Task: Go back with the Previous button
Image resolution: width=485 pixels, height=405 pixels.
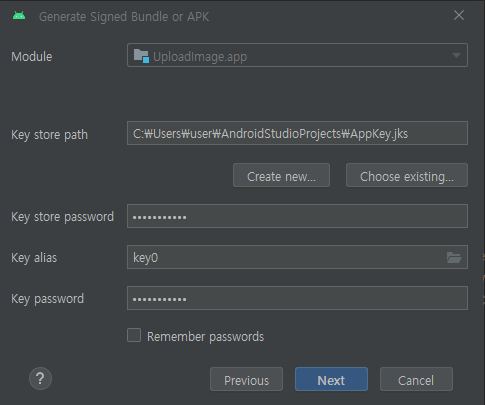Action: click(246, 379)
